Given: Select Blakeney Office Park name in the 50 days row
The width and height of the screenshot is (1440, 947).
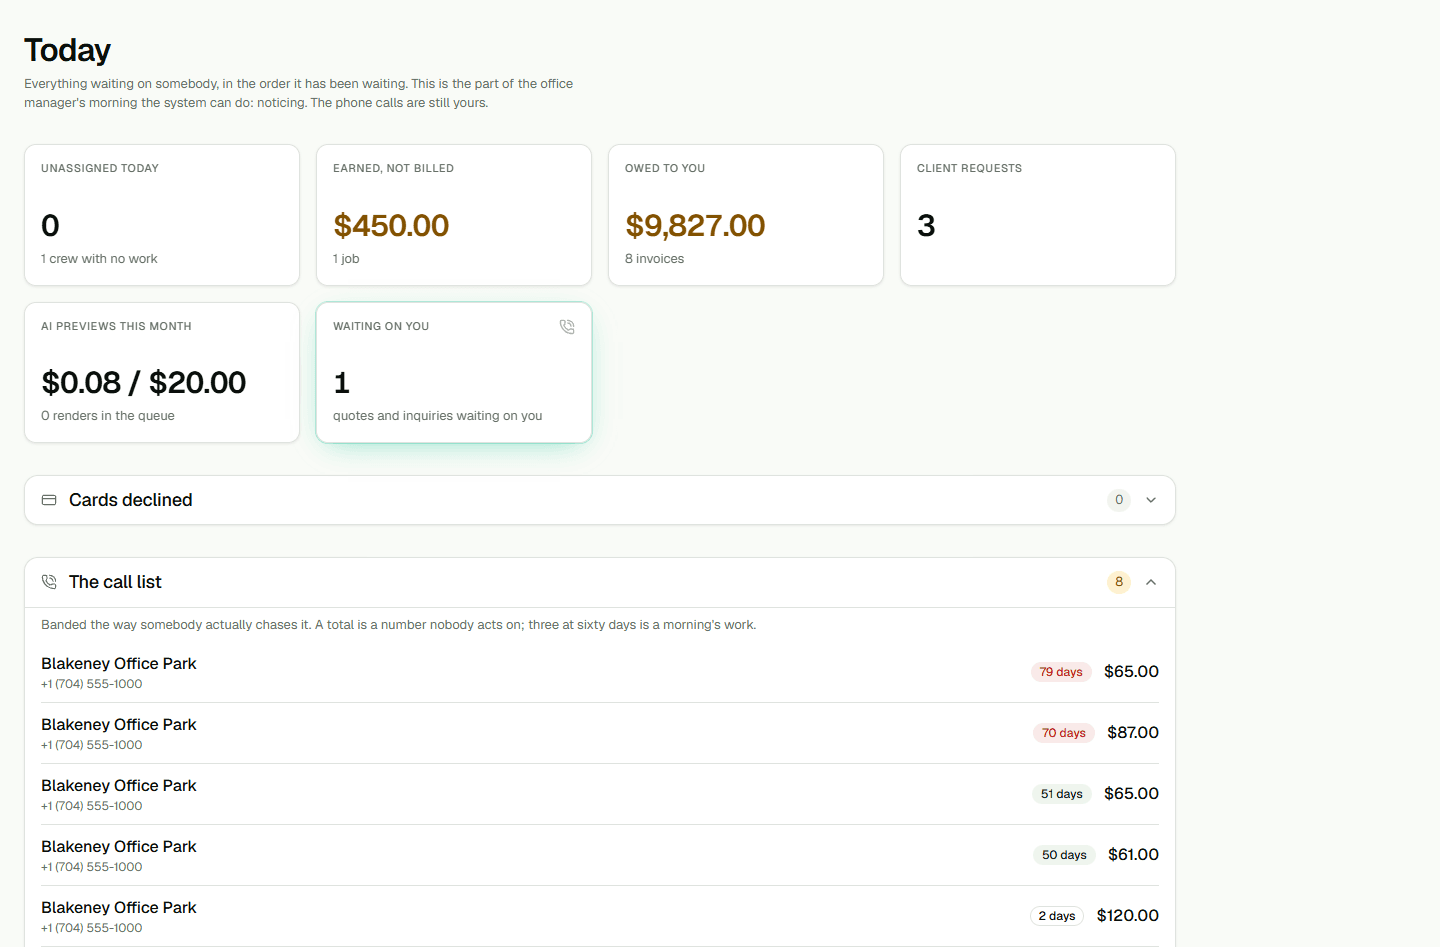Looking at the screenshot, I should coord(119,847).
